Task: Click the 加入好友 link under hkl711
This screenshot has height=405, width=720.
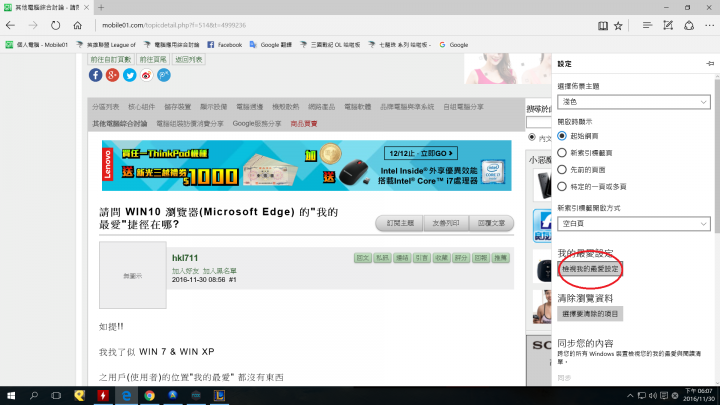Action: (x=185, y=271)
